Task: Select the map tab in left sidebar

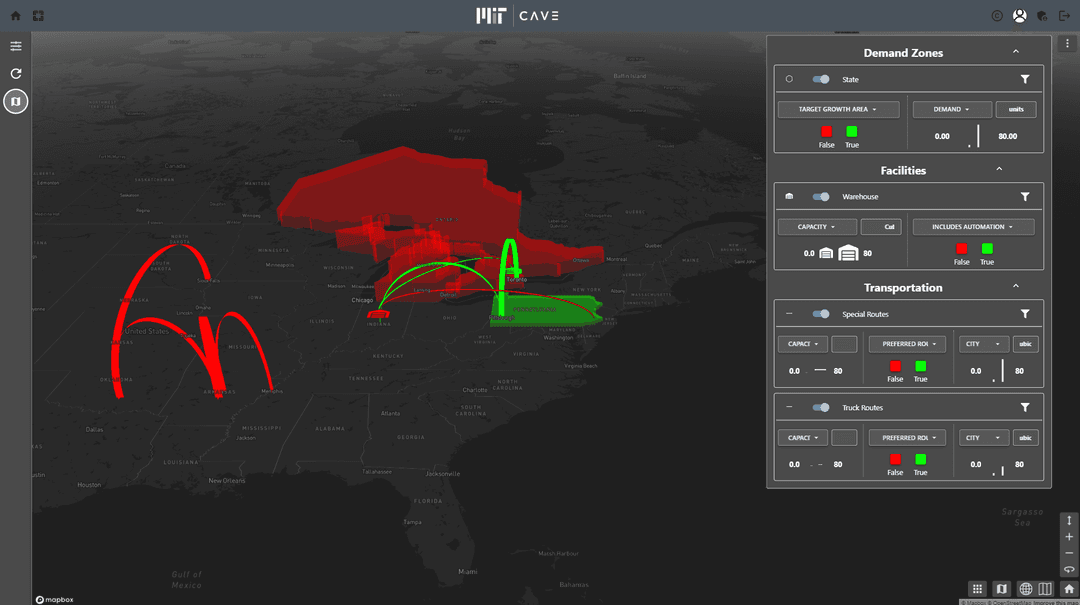Action: coord(16,101)
